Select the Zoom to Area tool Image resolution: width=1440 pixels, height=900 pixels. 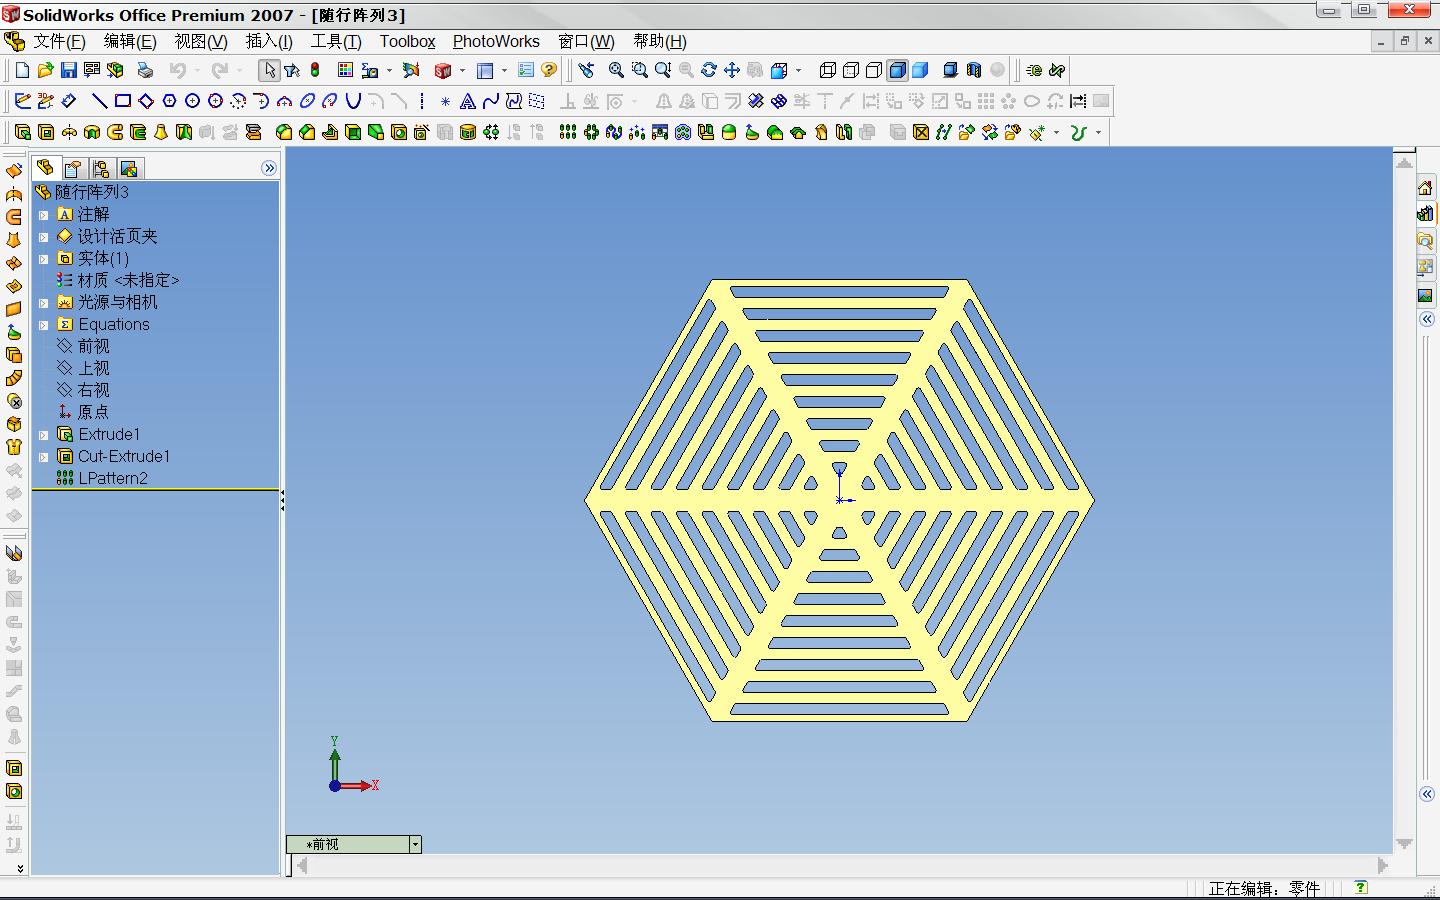(639, 70)
